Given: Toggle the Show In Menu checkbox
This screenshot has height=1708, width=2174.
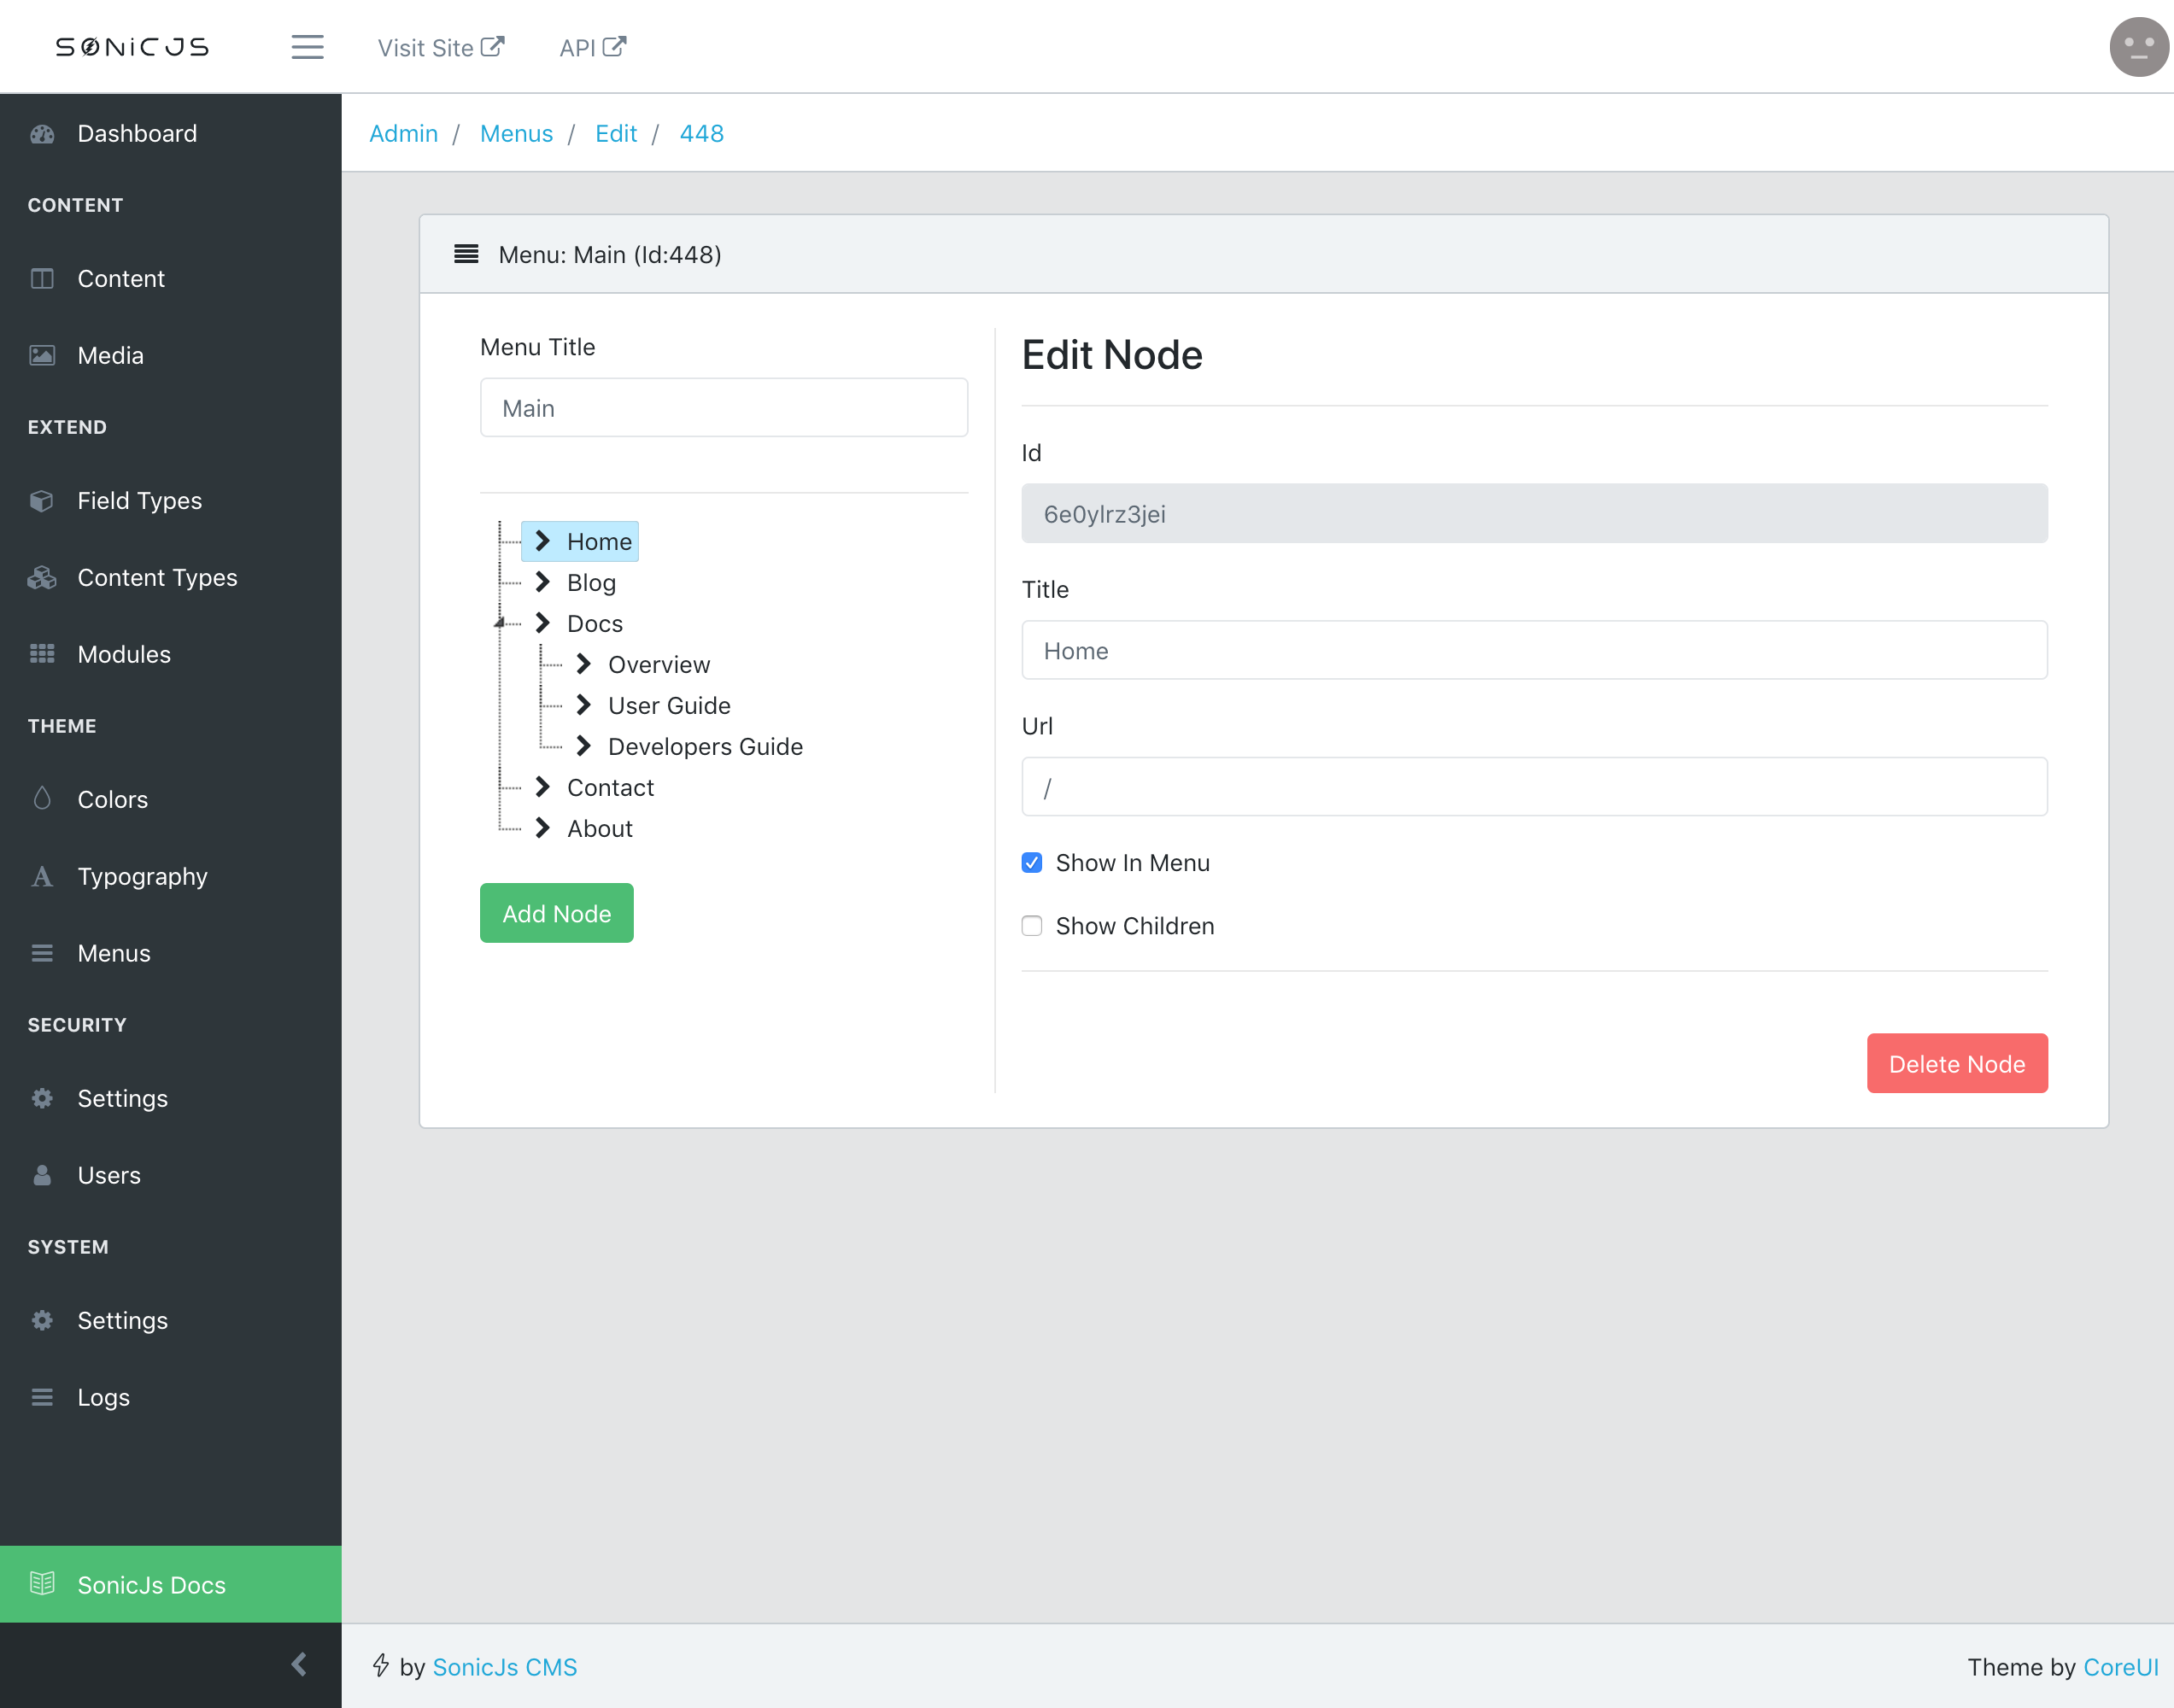Looking at the screenshot, I should pos(1032,863).
